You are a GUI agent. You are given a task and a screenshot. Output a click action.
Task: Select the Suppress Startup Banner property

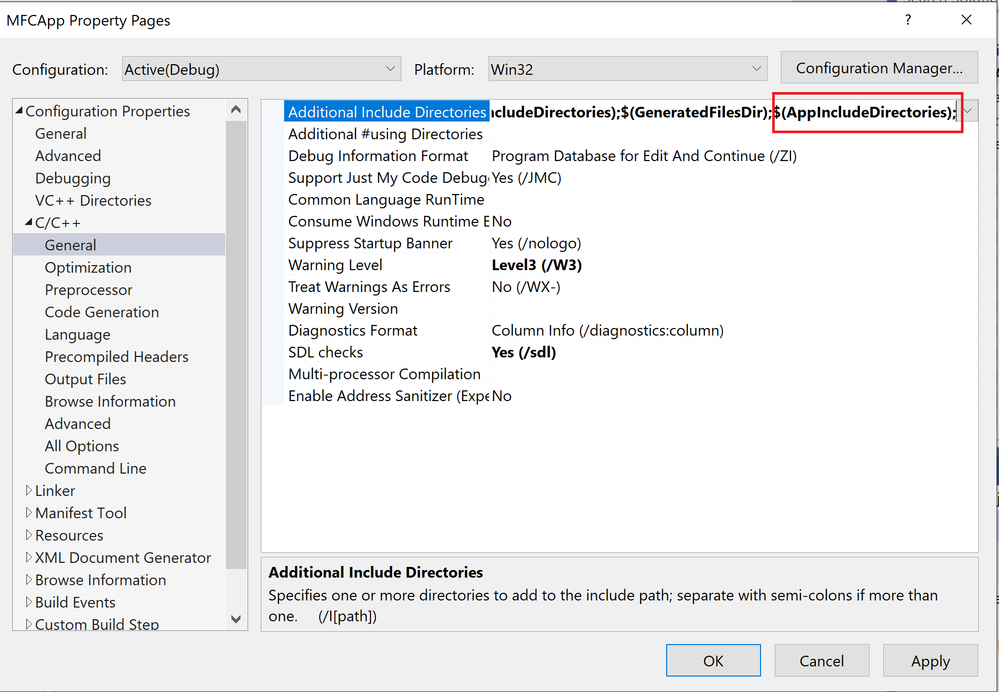pyautogui.click(x=370, y=243)
